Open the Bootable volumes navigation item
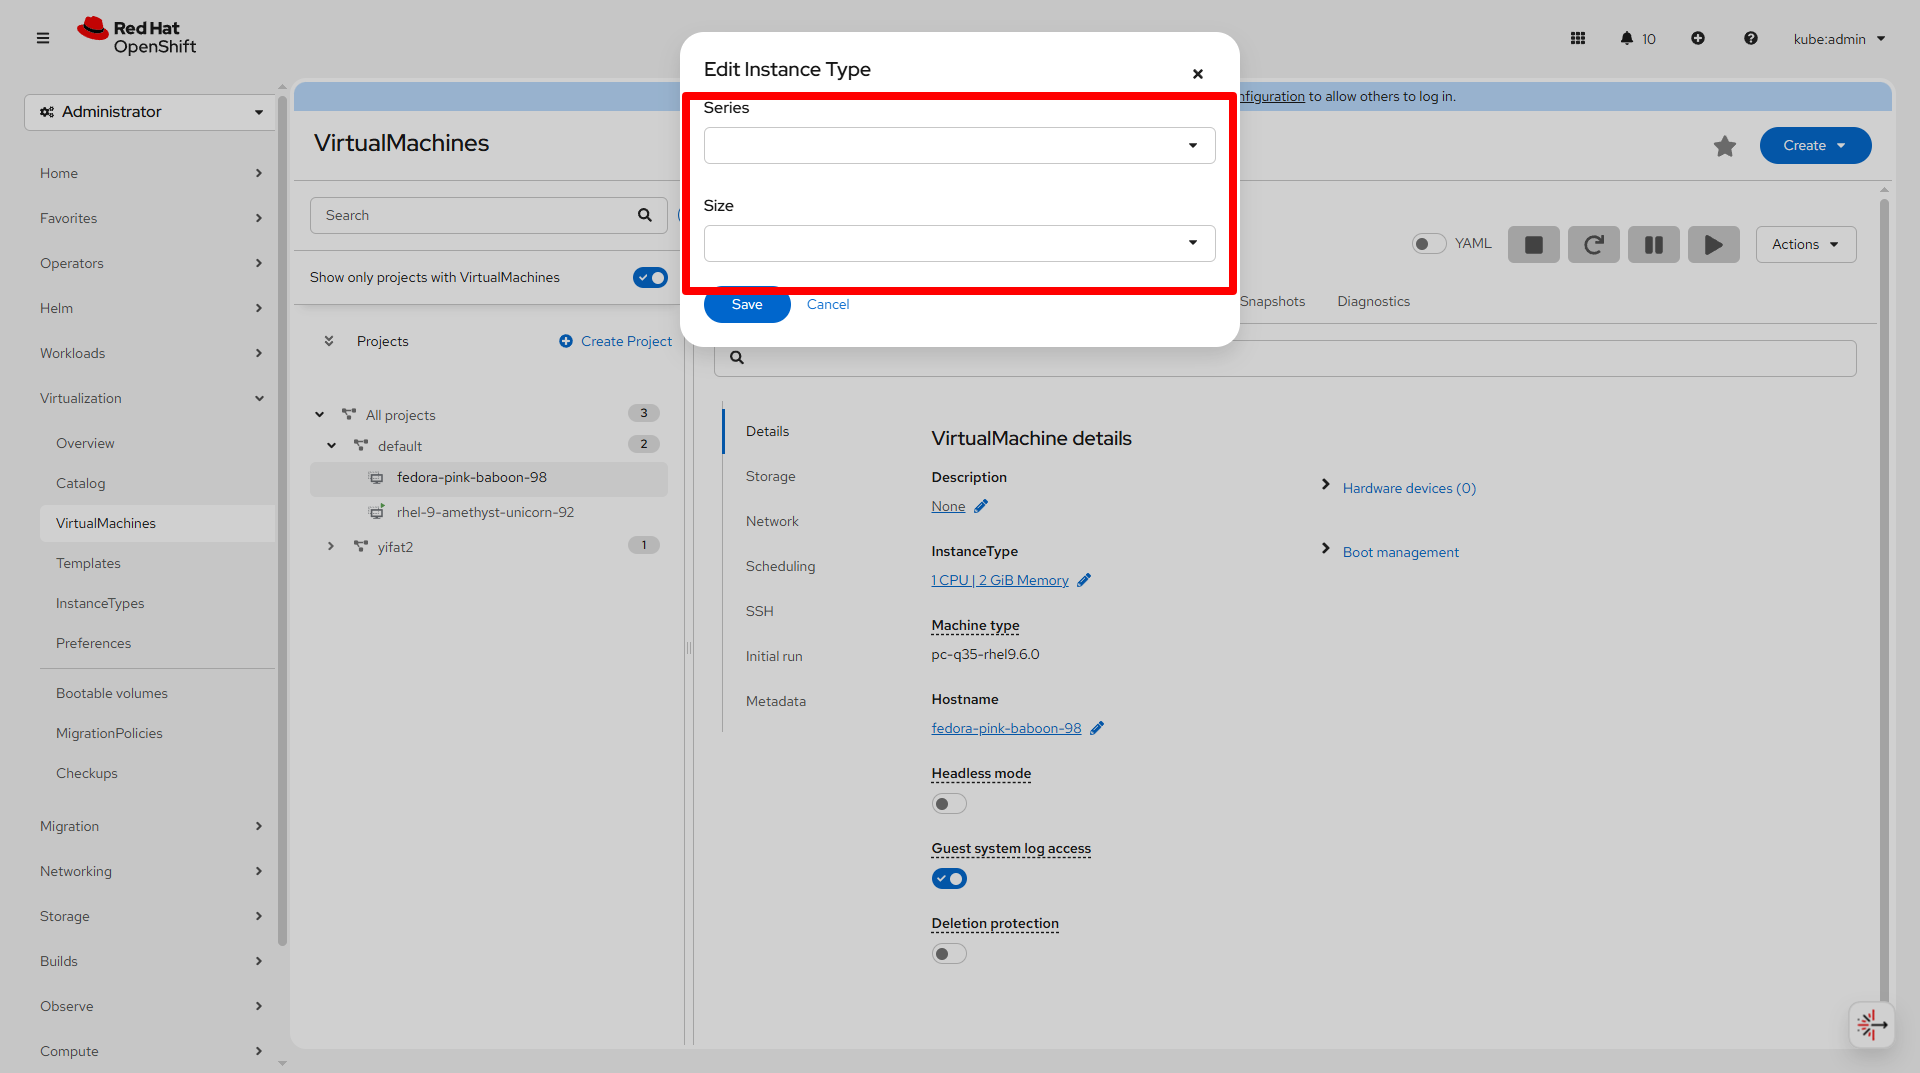 112,693
